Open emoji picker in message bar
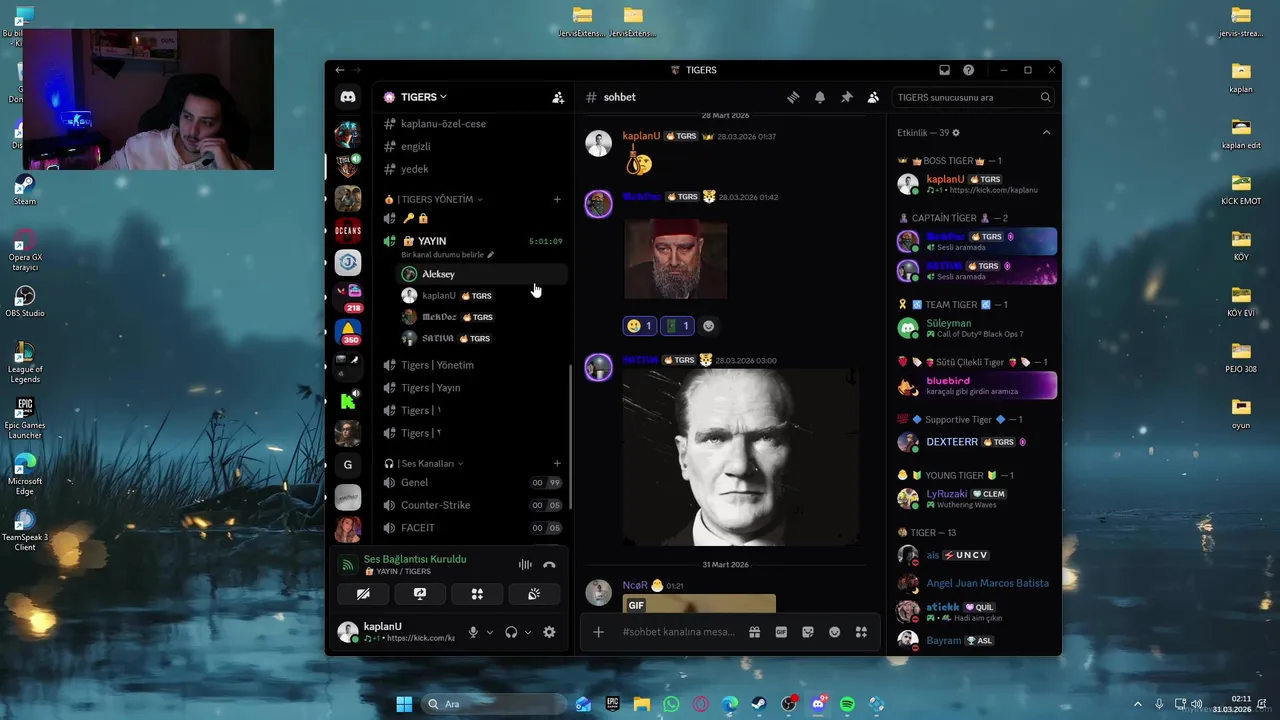Screen dimensions: 1280x720 pyautogui.click(x=834, y=632)
